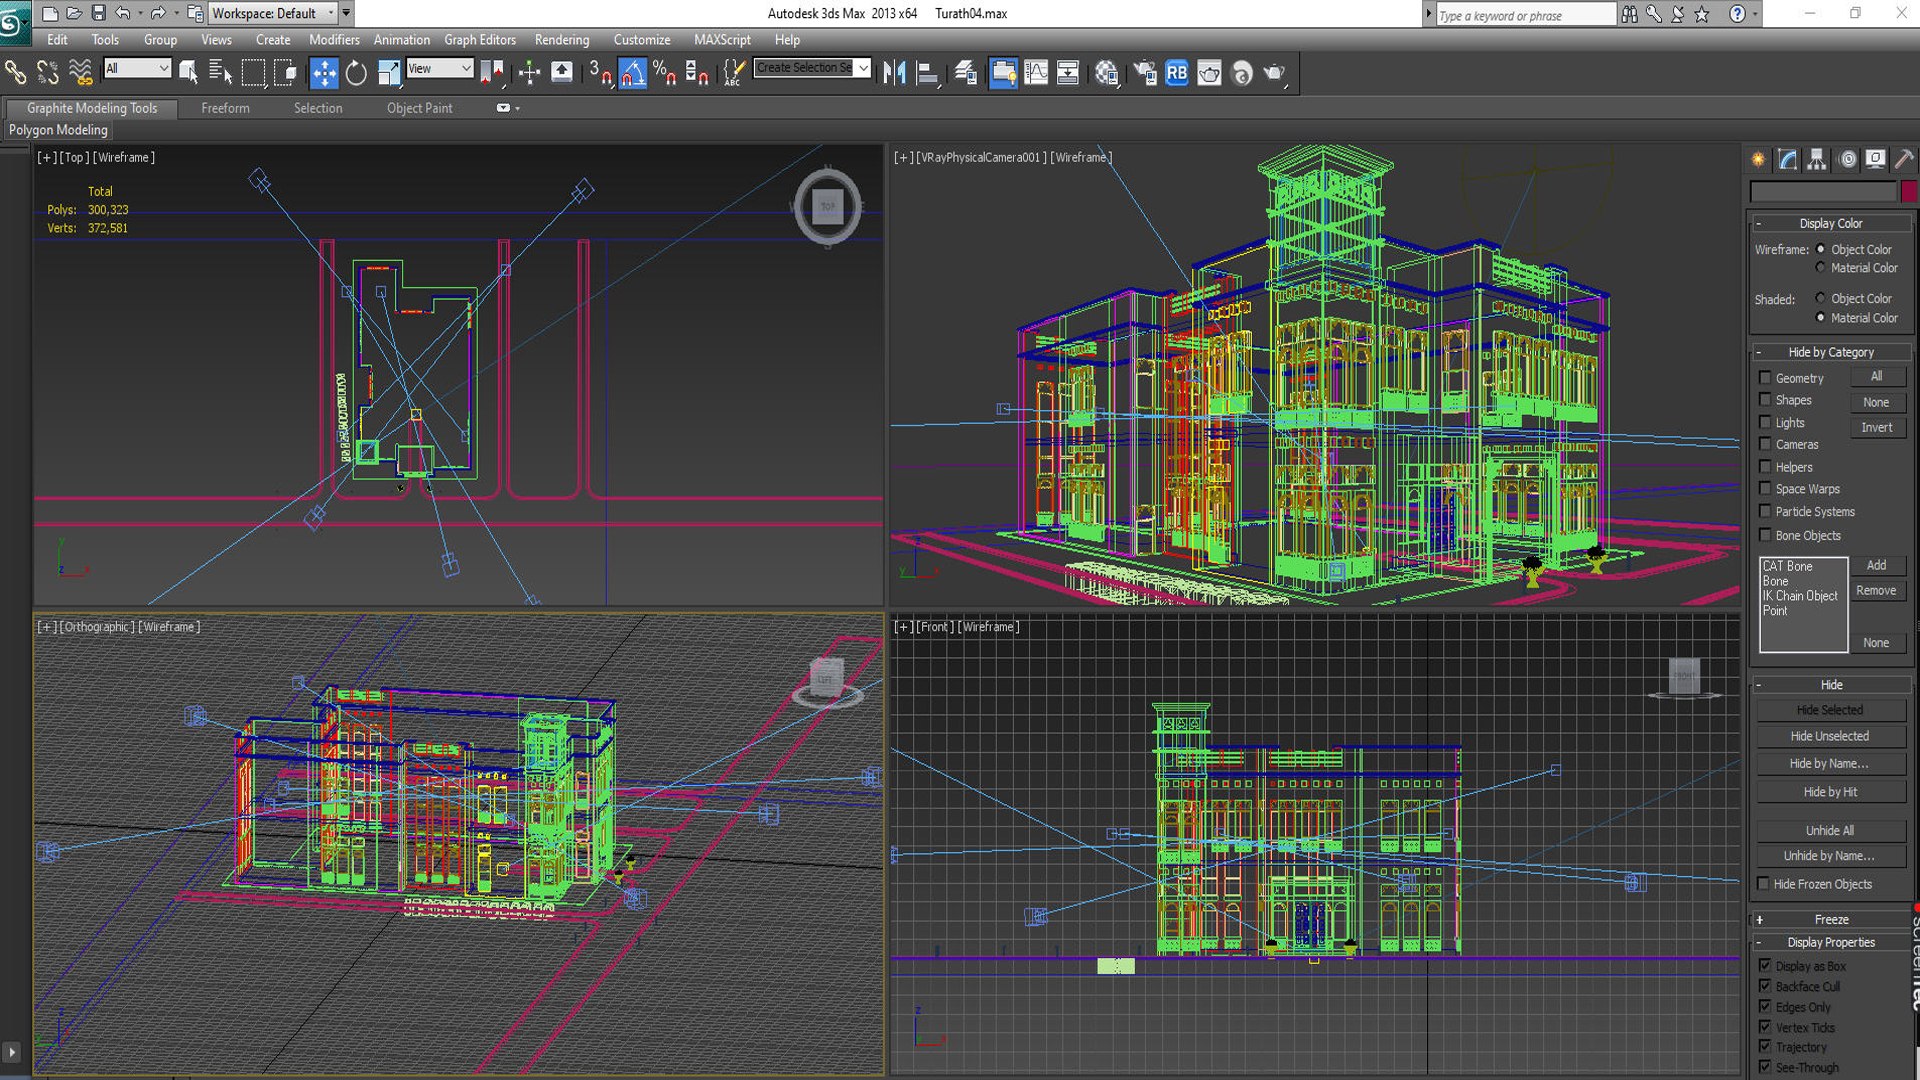Select Wireframe Material Color radio button
The image size is (1920, 1080).
[x=1820, y=268]
